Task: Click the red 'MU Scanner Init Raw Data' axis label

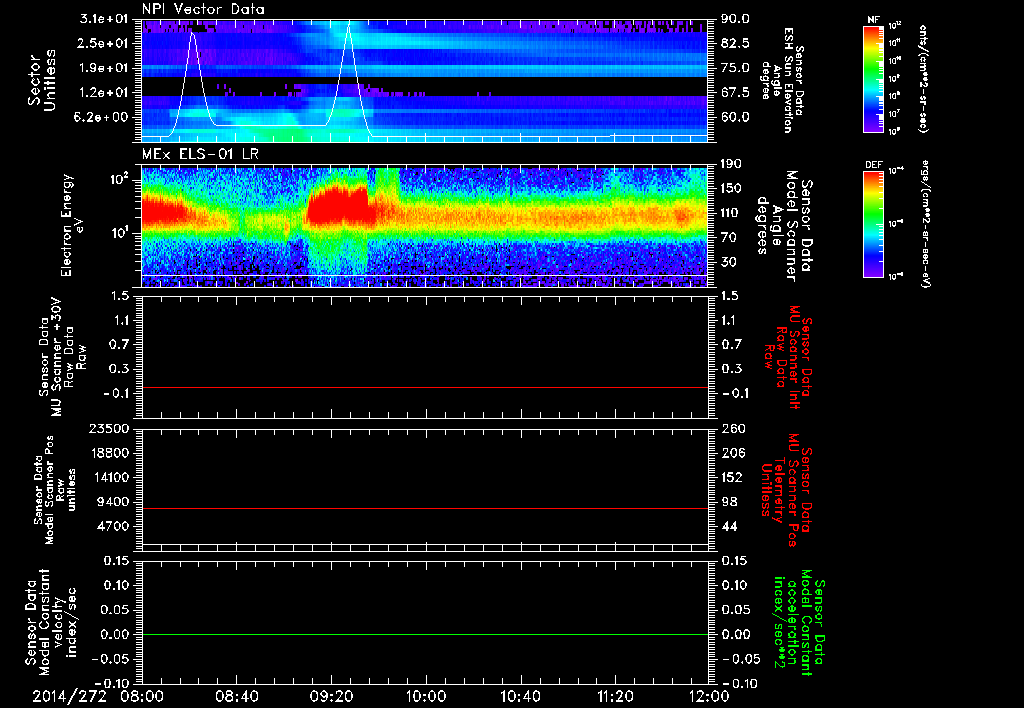Action: click(x=787, y=357)
